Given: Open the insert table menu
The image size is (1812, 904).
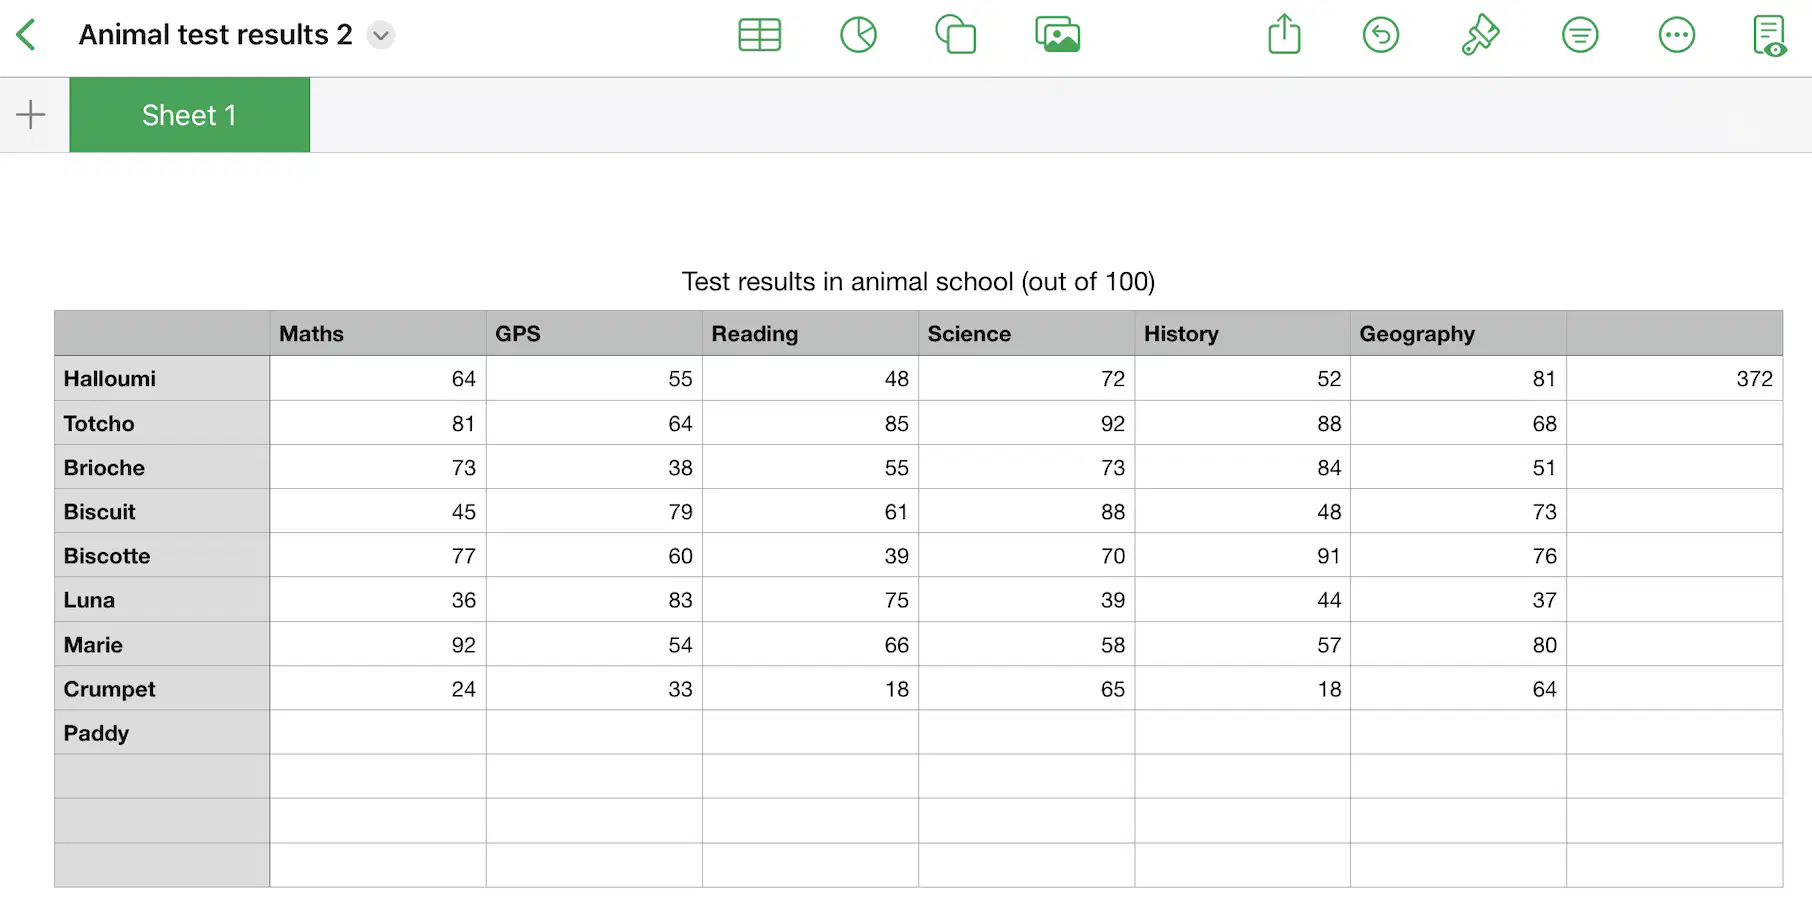Looking at the screenshot, I should (x=759, y=35).
